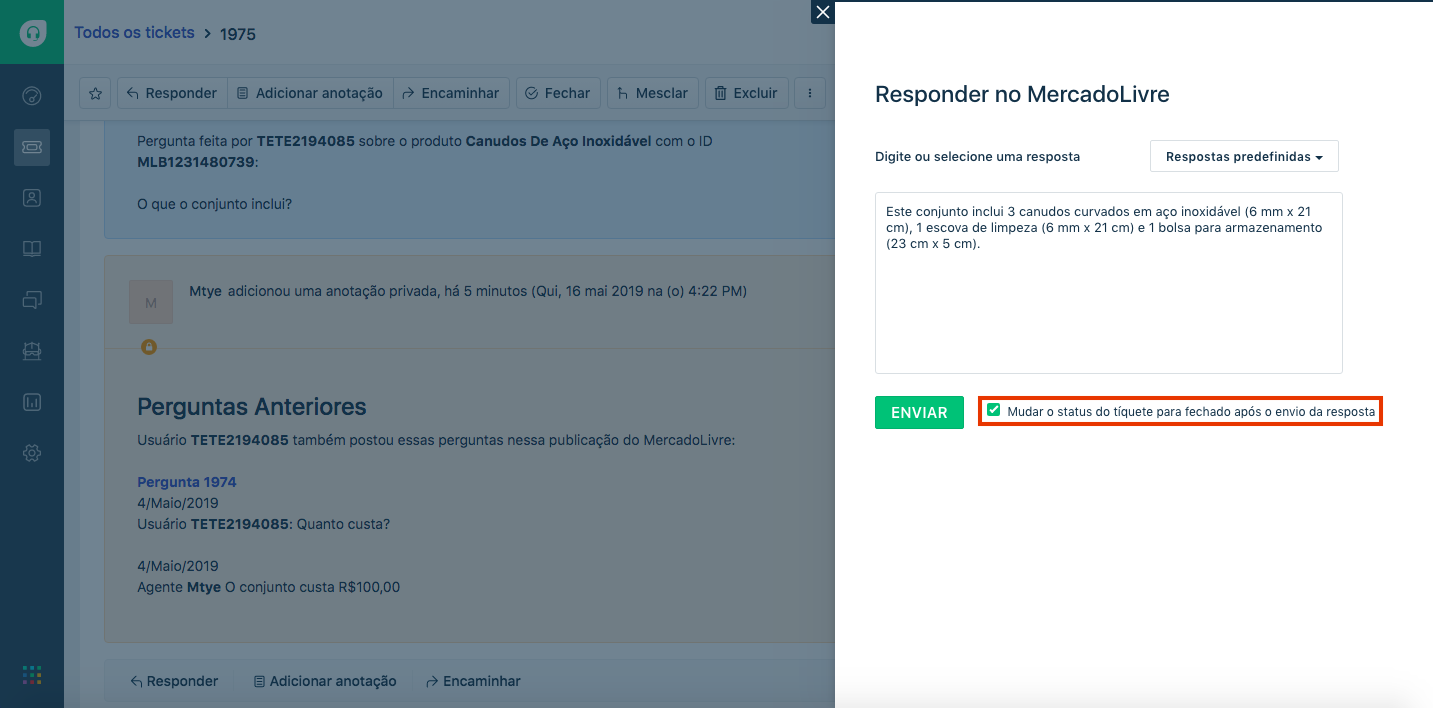Click the Mesclar button
The width and height of the screenshot is (1433, 708).
653,93
